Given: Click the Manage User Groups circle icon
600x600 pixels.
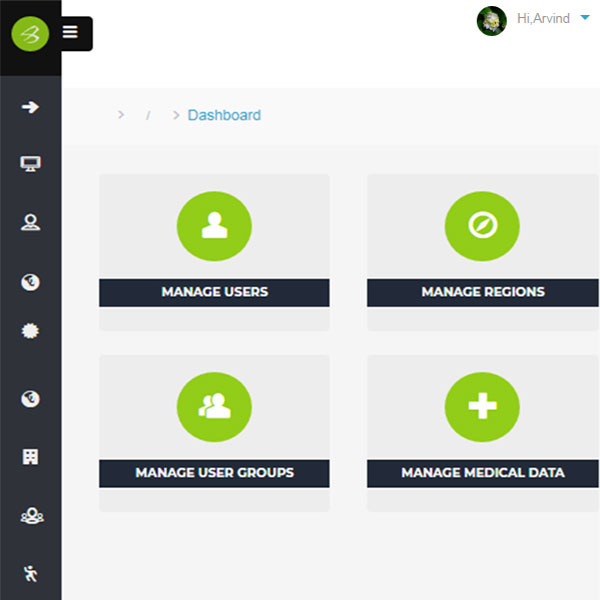Looking at the screenshot, I should point(214,405).
